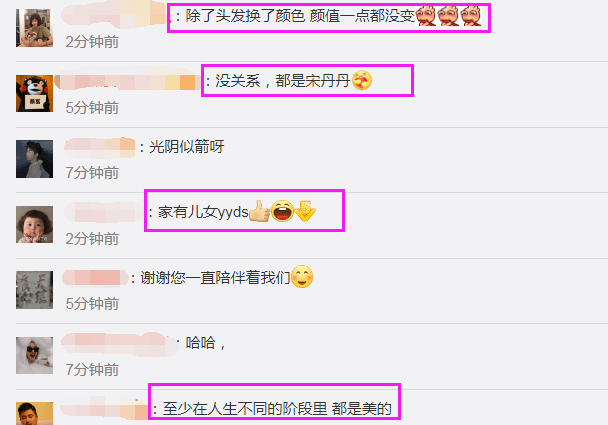Open the Kumamon bear avatar profile
This screenshot has width=608, height=425.
click(x=34, y=93)
